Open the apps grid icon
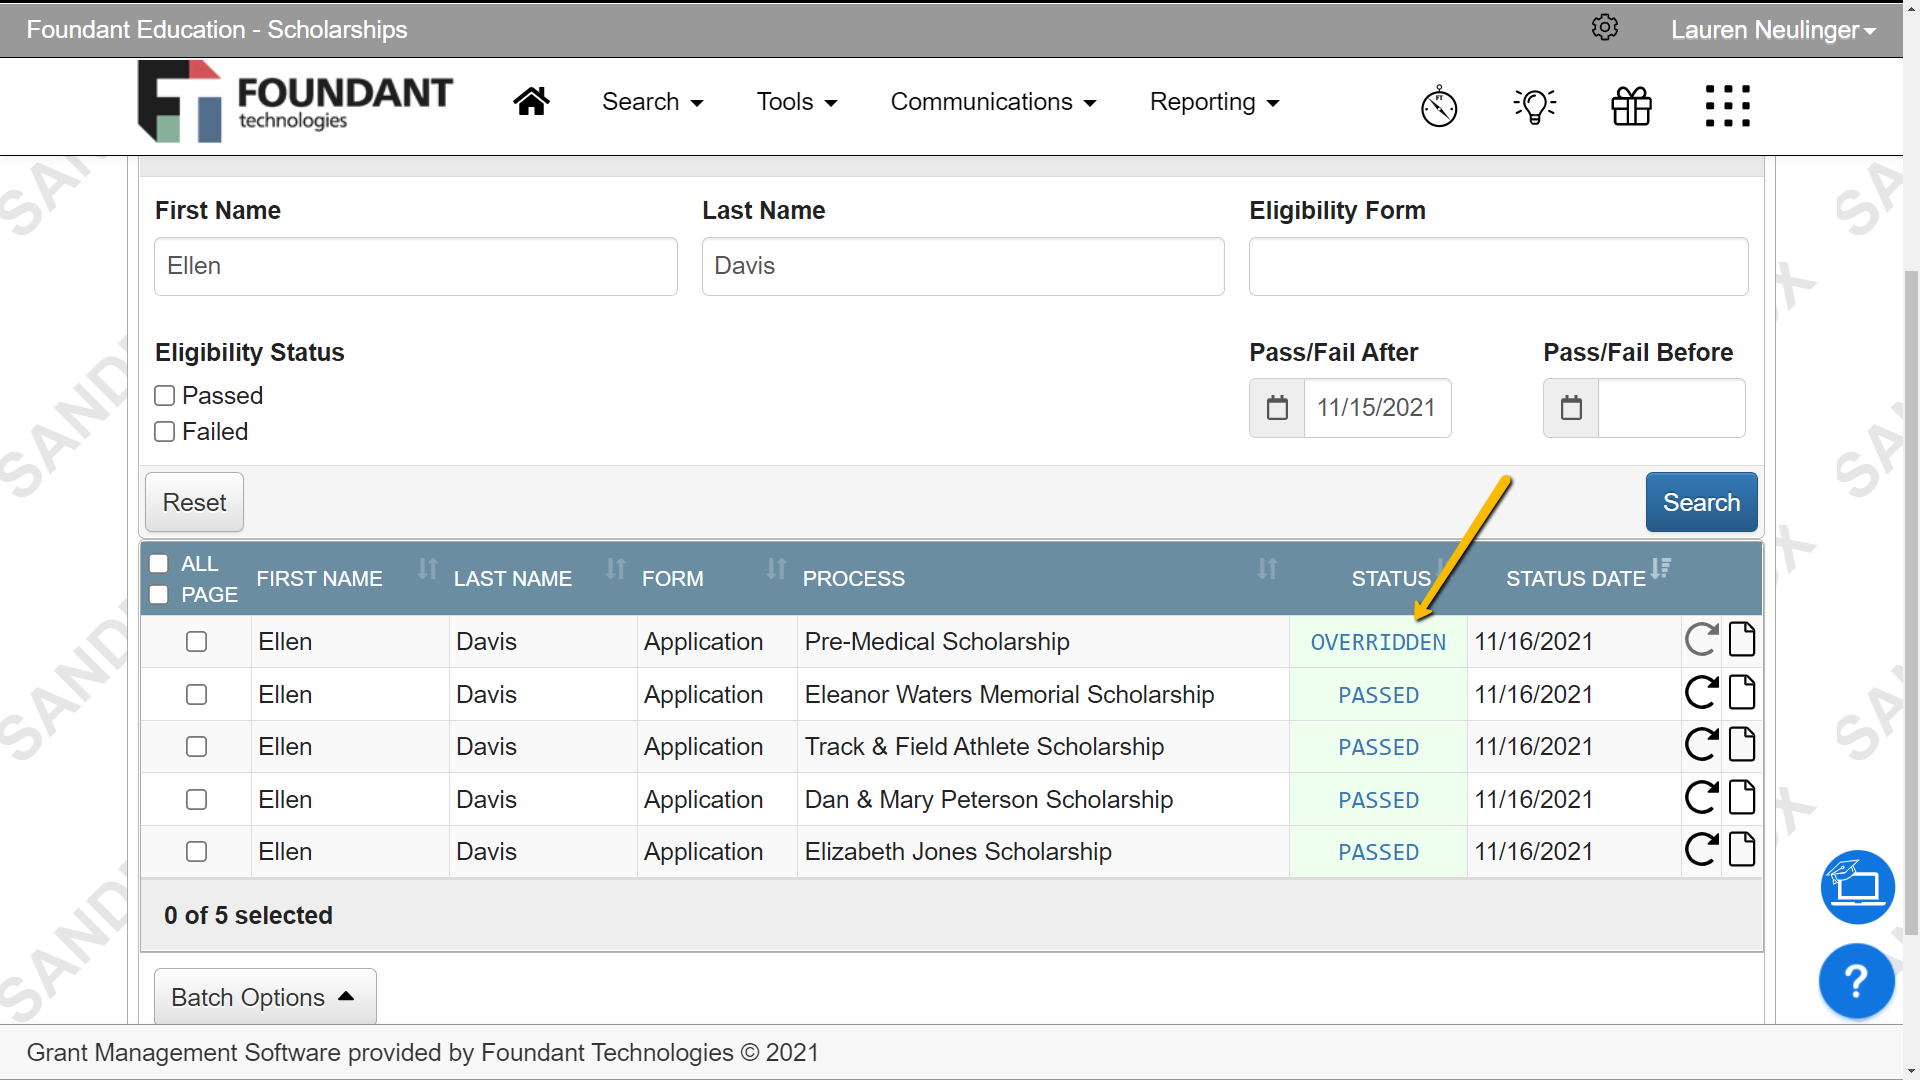The height and width of the screenshot is (1080, 1920). coord(1728,106)
